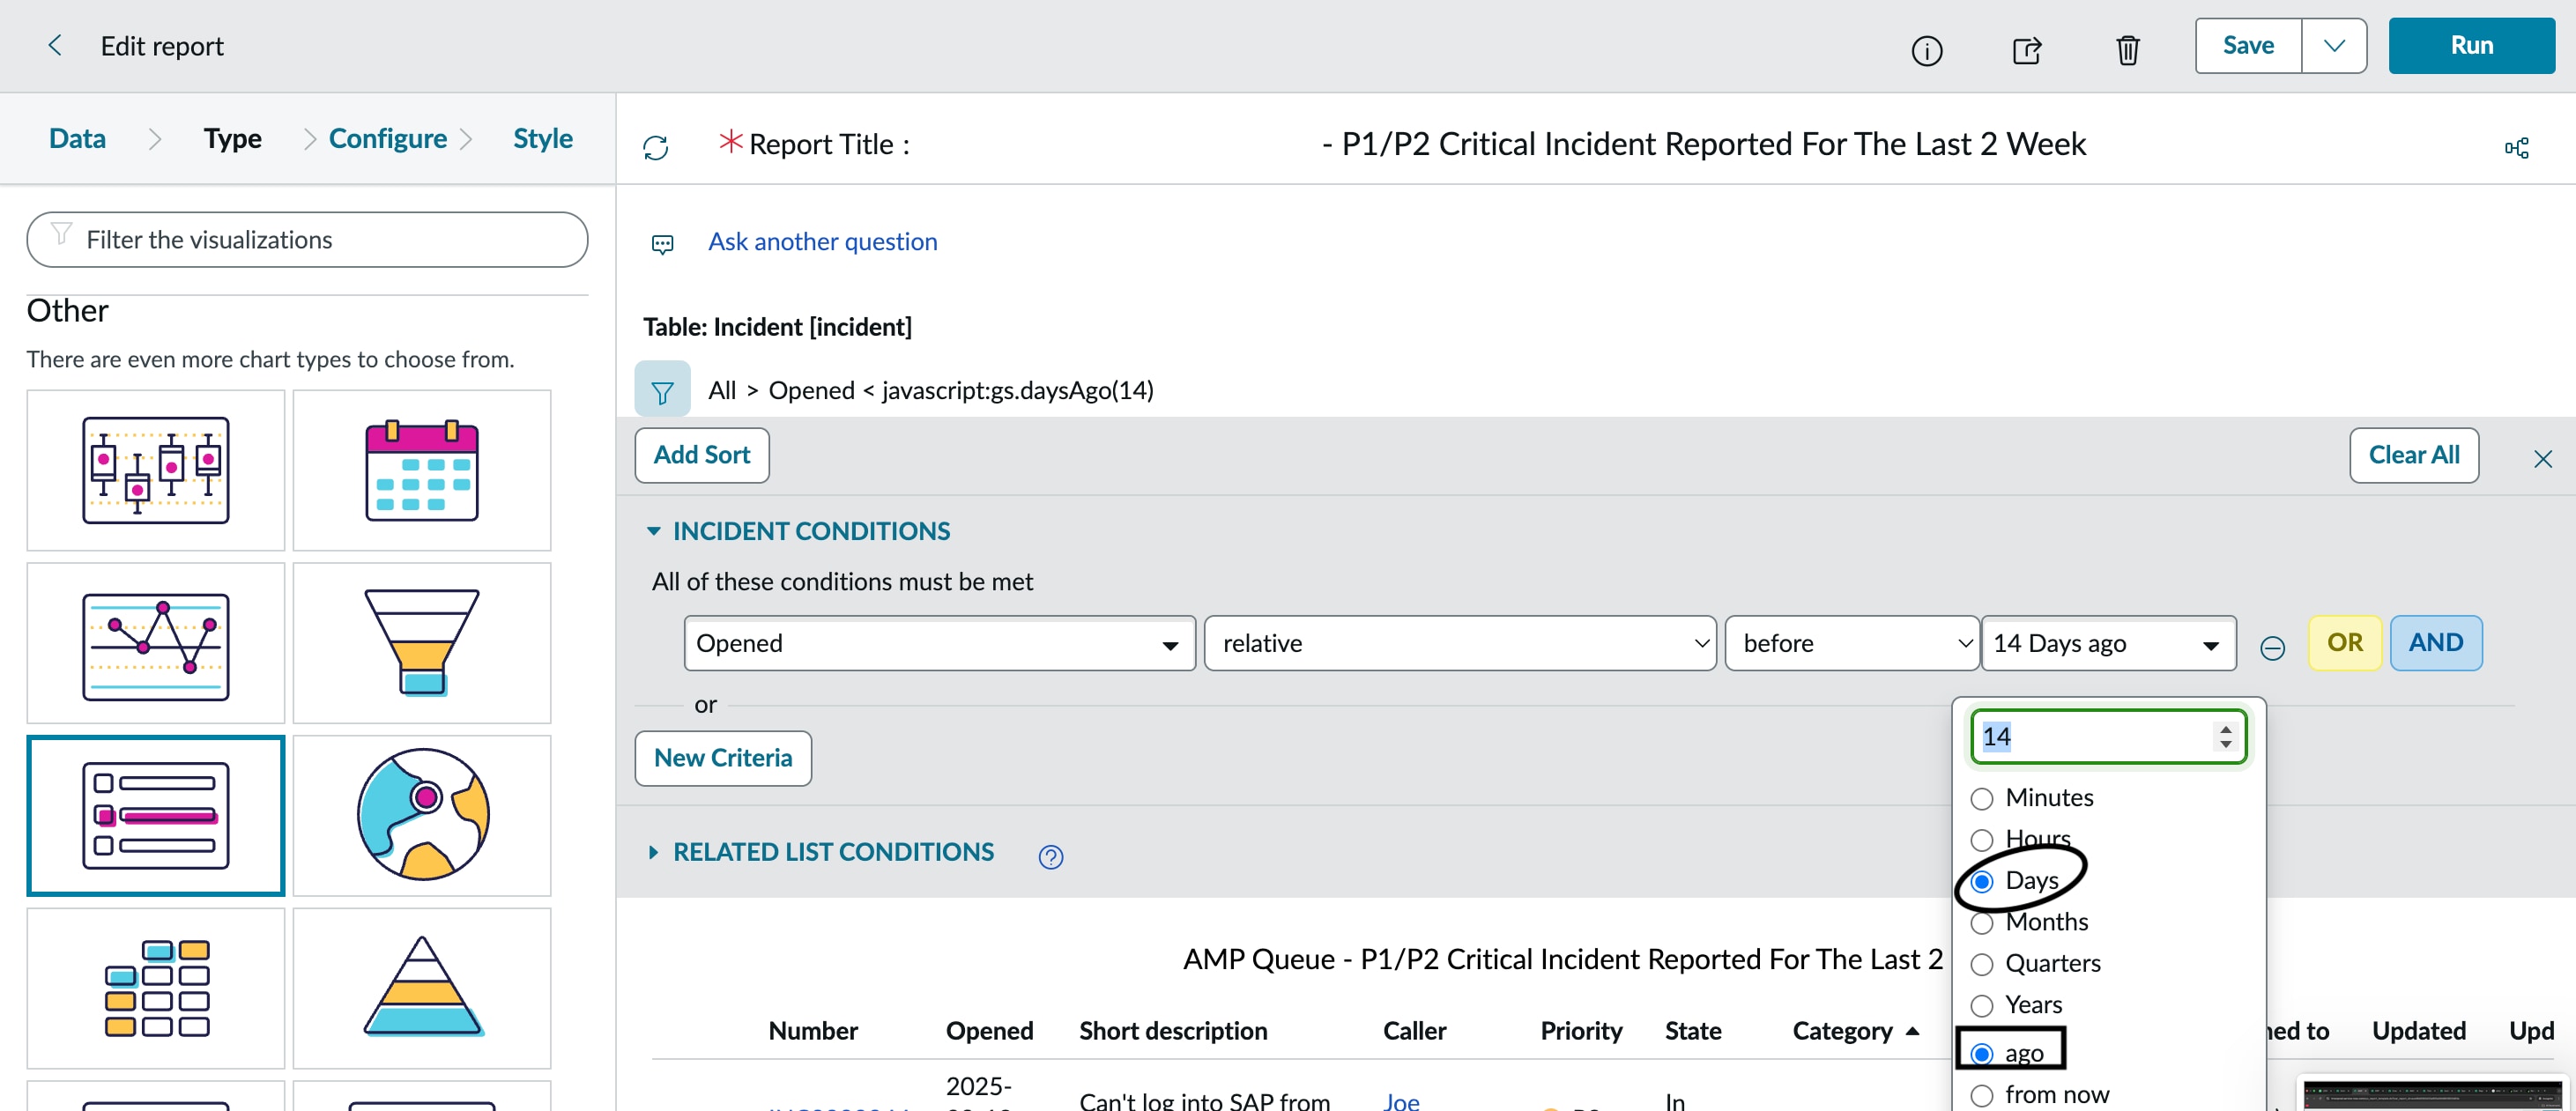Select the pyramid chart visualization
The width and height of the screenshot is (2576, 1111).
pyautogui.click(x=421, y=988)
